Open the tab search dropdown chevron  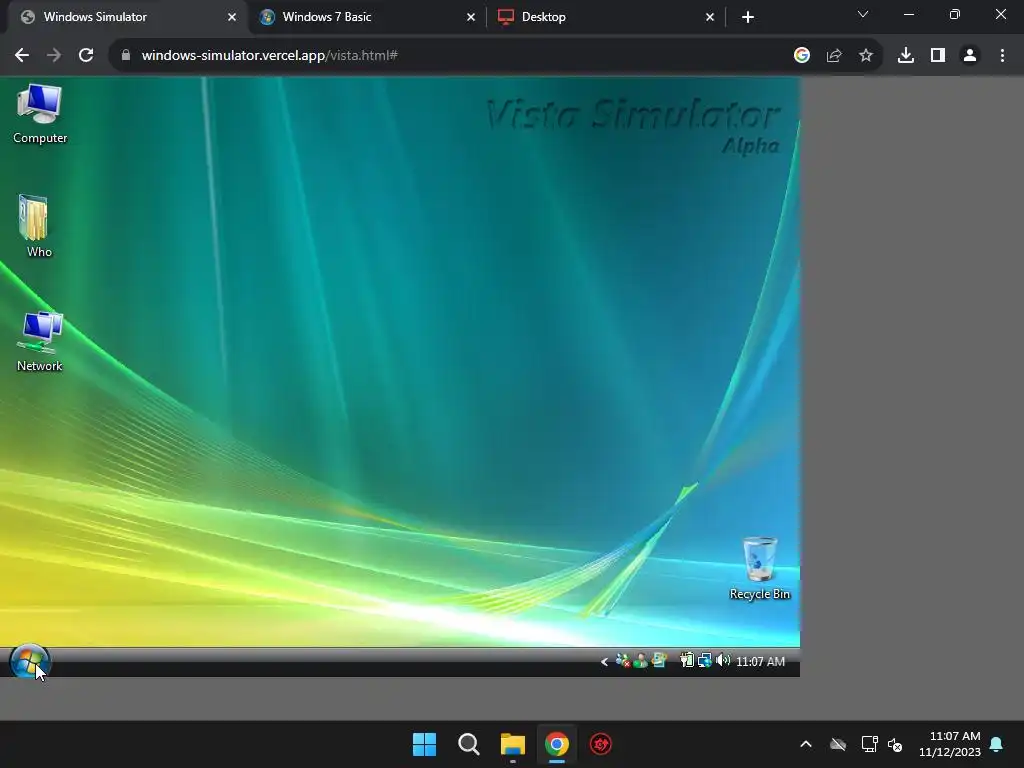click(x=863, y=14)
